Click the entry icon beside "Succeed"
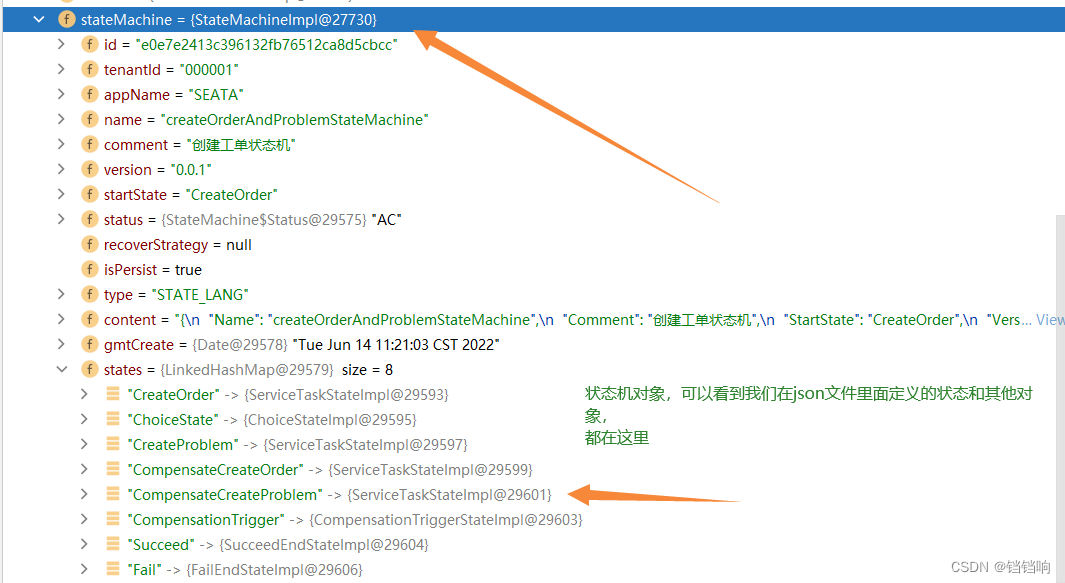Viewport: 1065px width, 583px height. (x=113, y=544)
